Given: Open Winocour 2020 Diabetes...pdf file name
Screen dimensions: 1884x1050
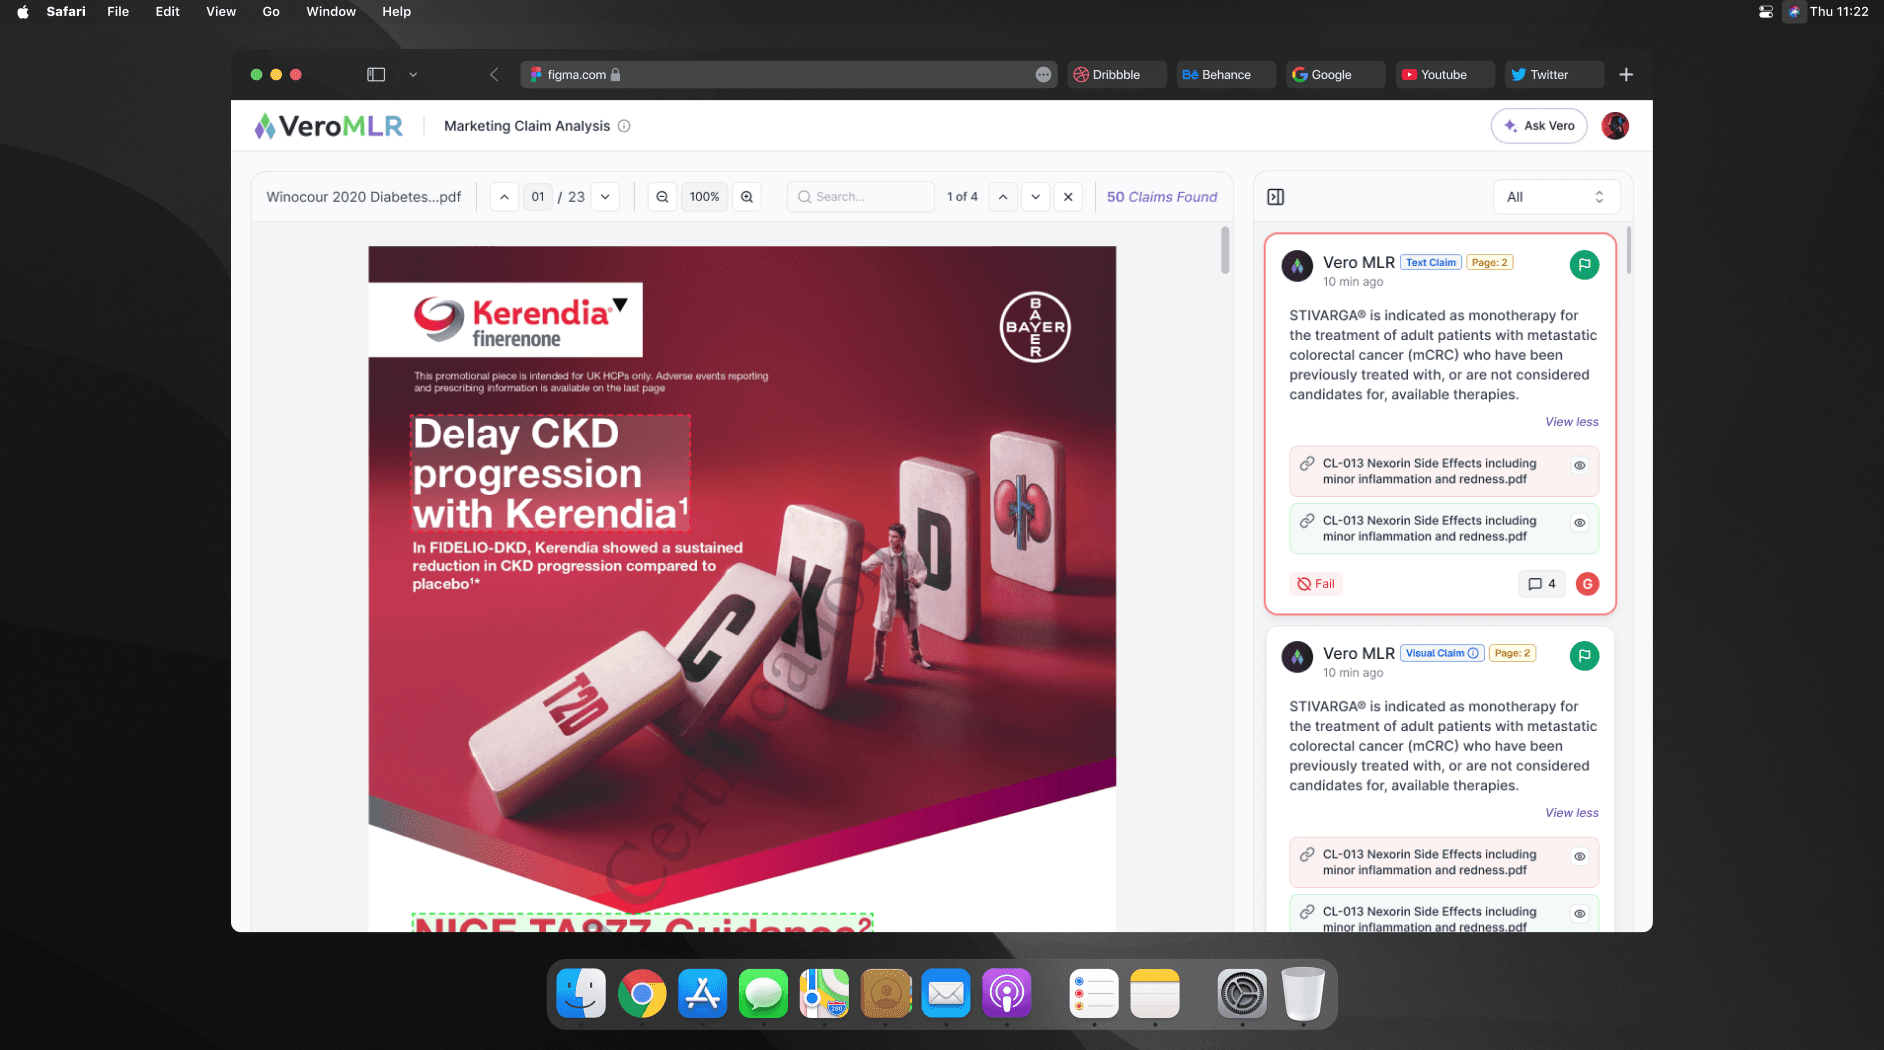Looking at the screenshot, I should point(363,197).
